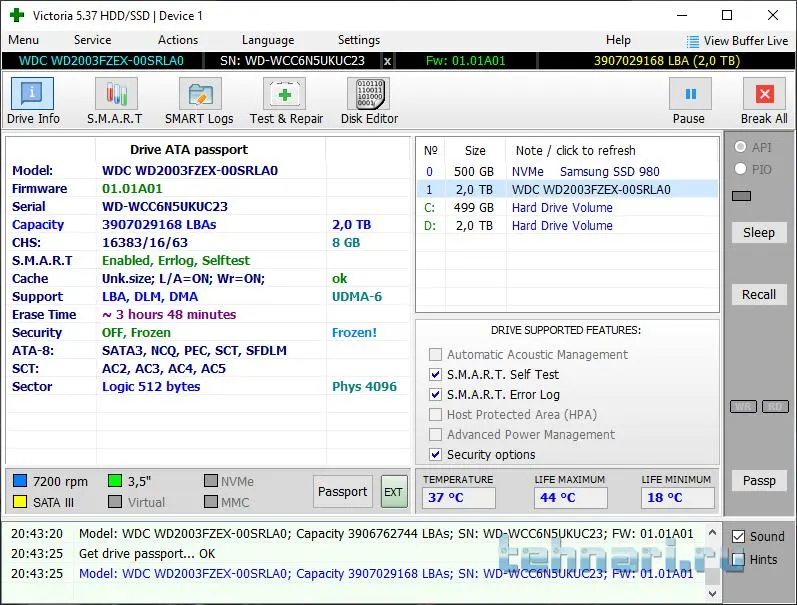Image resolution: width=797 pixels, height=605 pixels.
Task: Toggle the Security options checkbox
Action: pyautogui.click(x=435, y=454)
